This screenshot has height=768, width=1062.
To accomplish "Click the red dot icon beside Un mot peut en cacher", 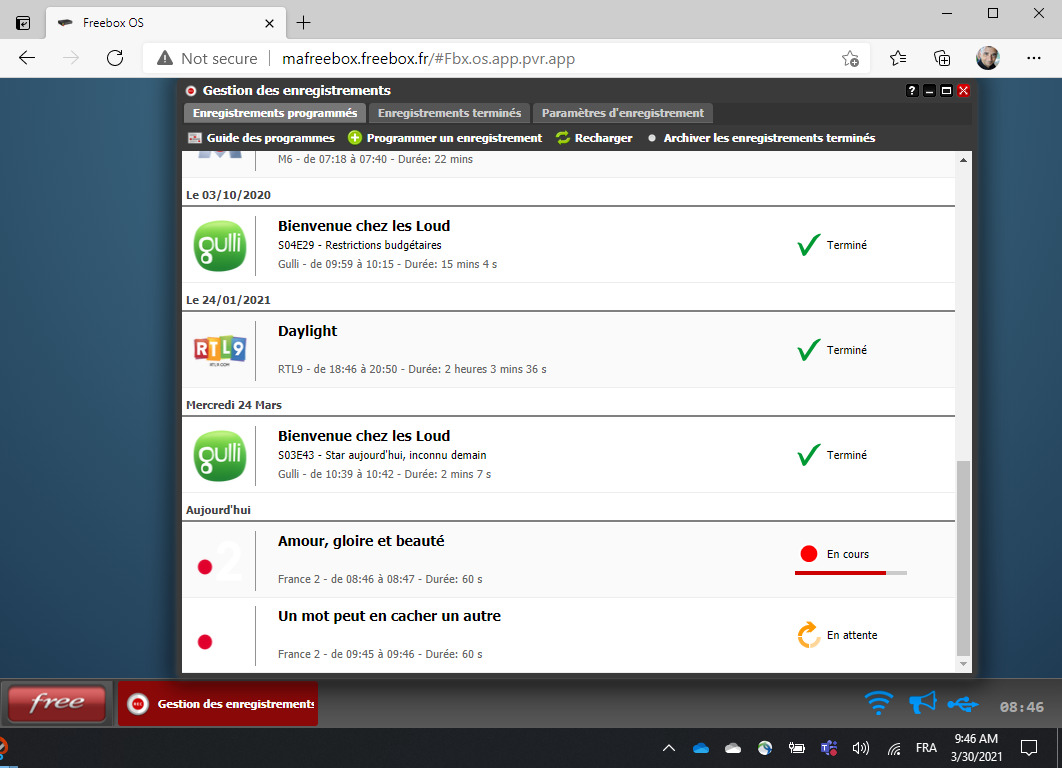I will click(x=205, y=641).
